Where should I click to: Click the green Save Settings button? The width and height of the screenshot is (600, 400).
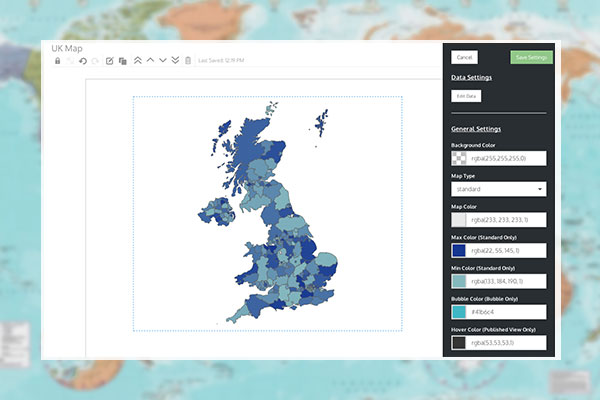531,58
